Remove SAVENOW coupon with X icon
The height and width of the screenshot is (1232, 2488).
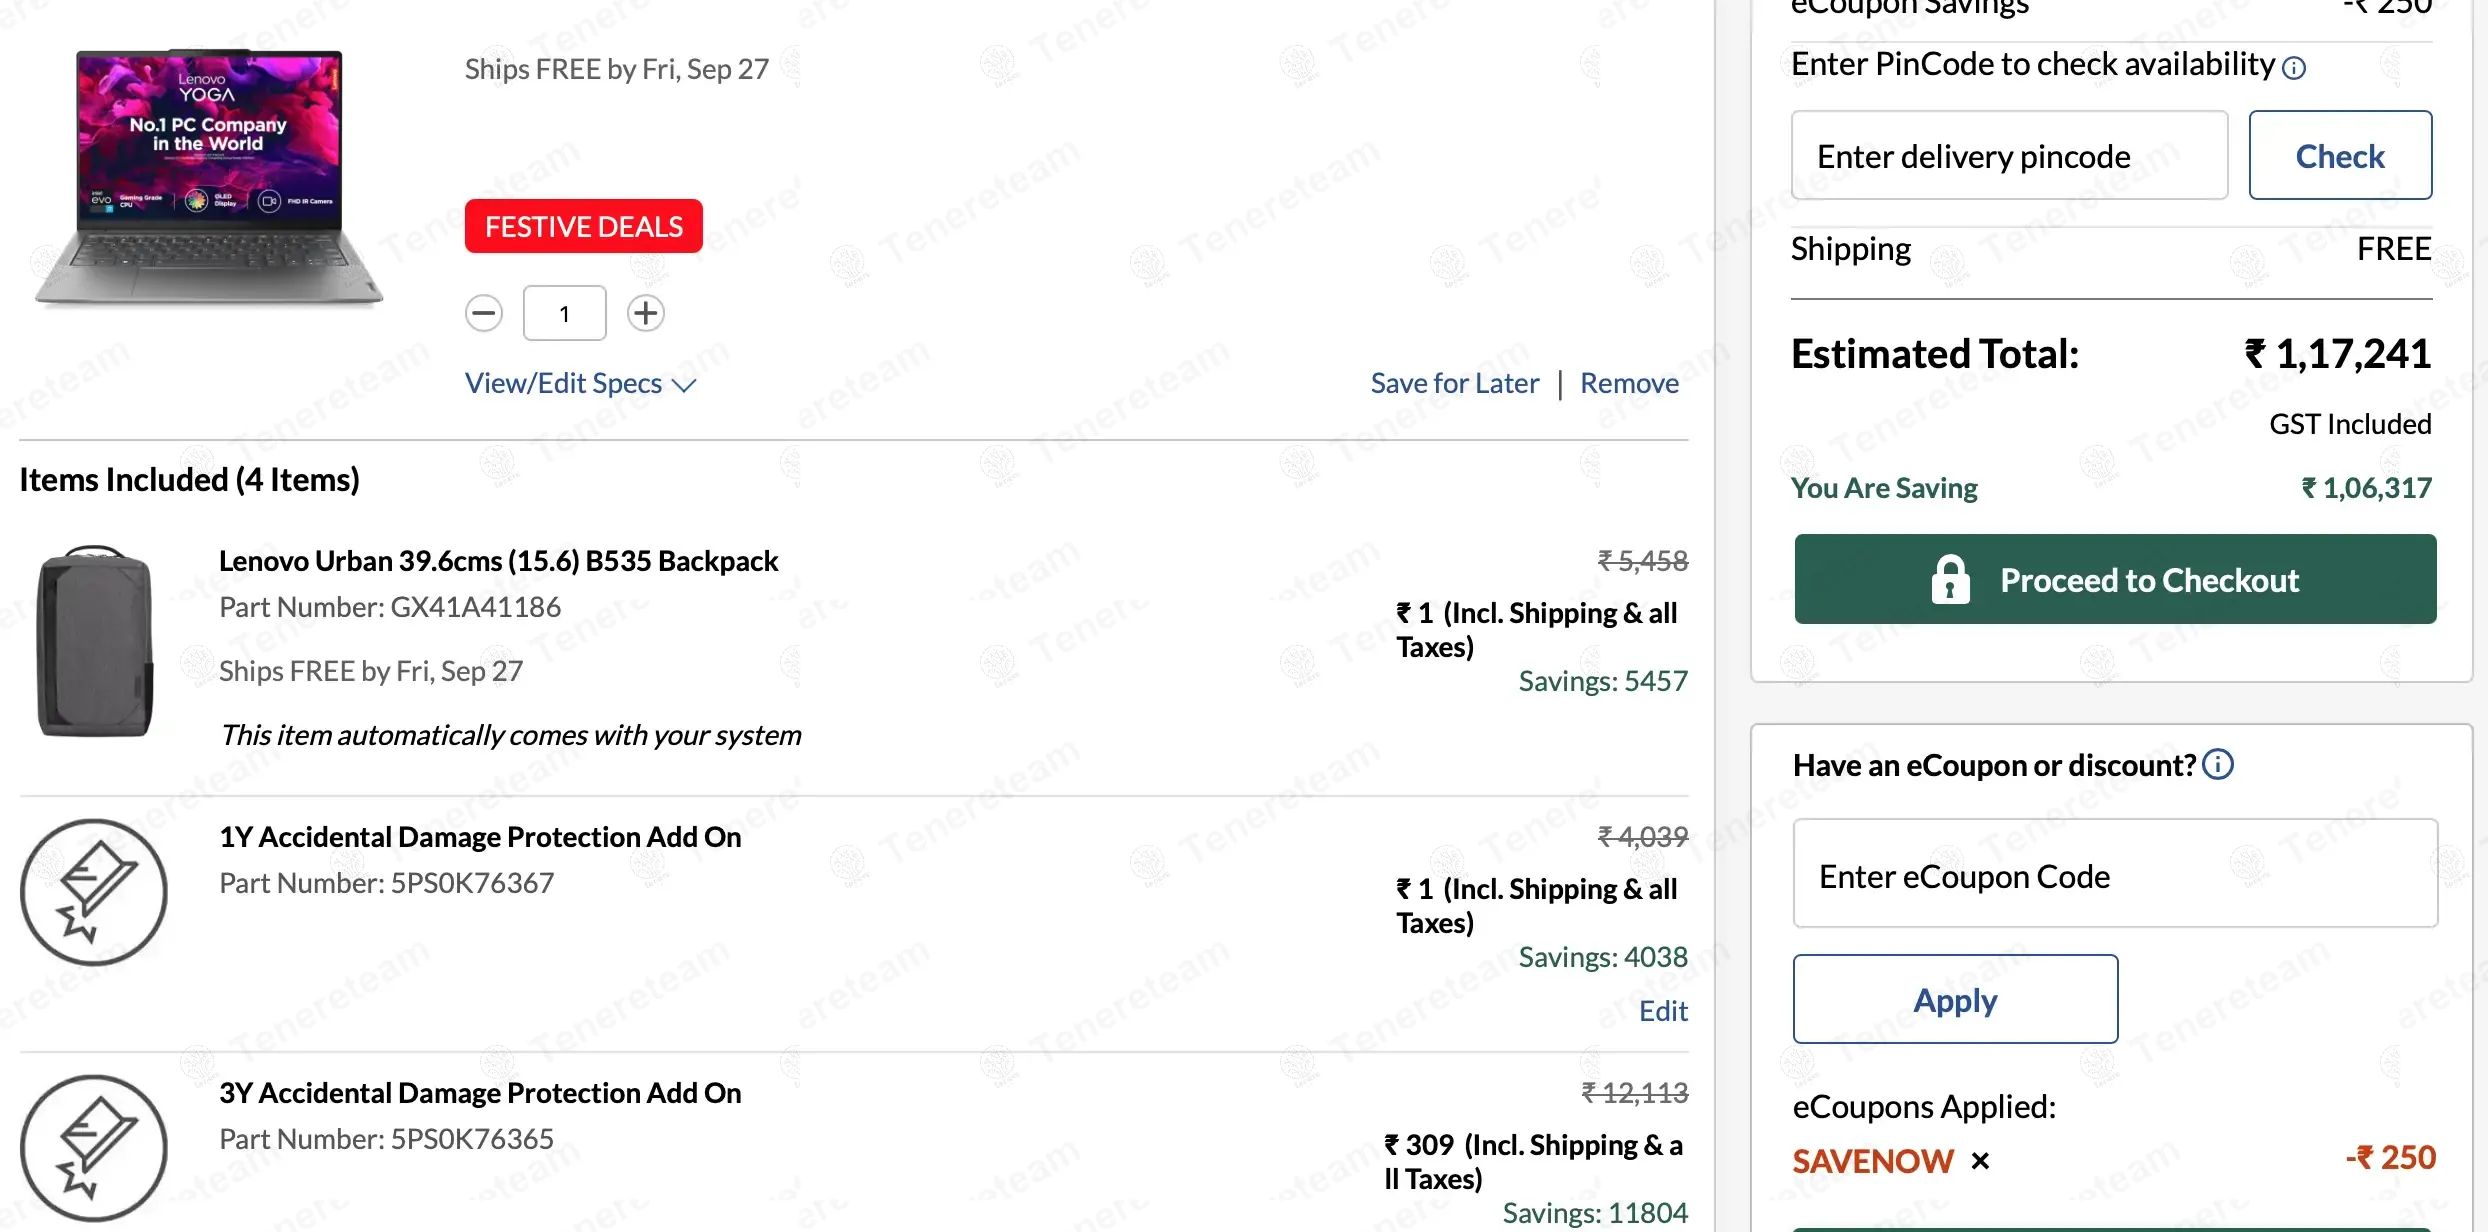(x=1980, y=1161)
